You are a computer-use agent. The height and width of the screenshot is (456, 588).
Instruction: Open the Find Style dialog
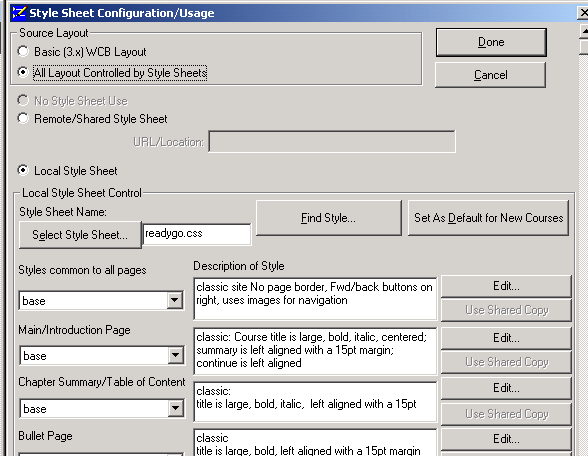[328, 218]
